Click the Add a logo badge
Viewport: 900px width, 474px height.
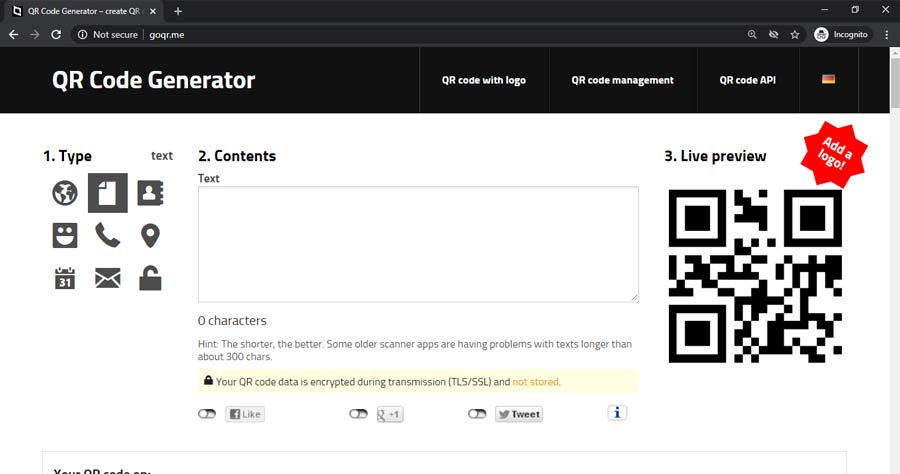point(834,151)
